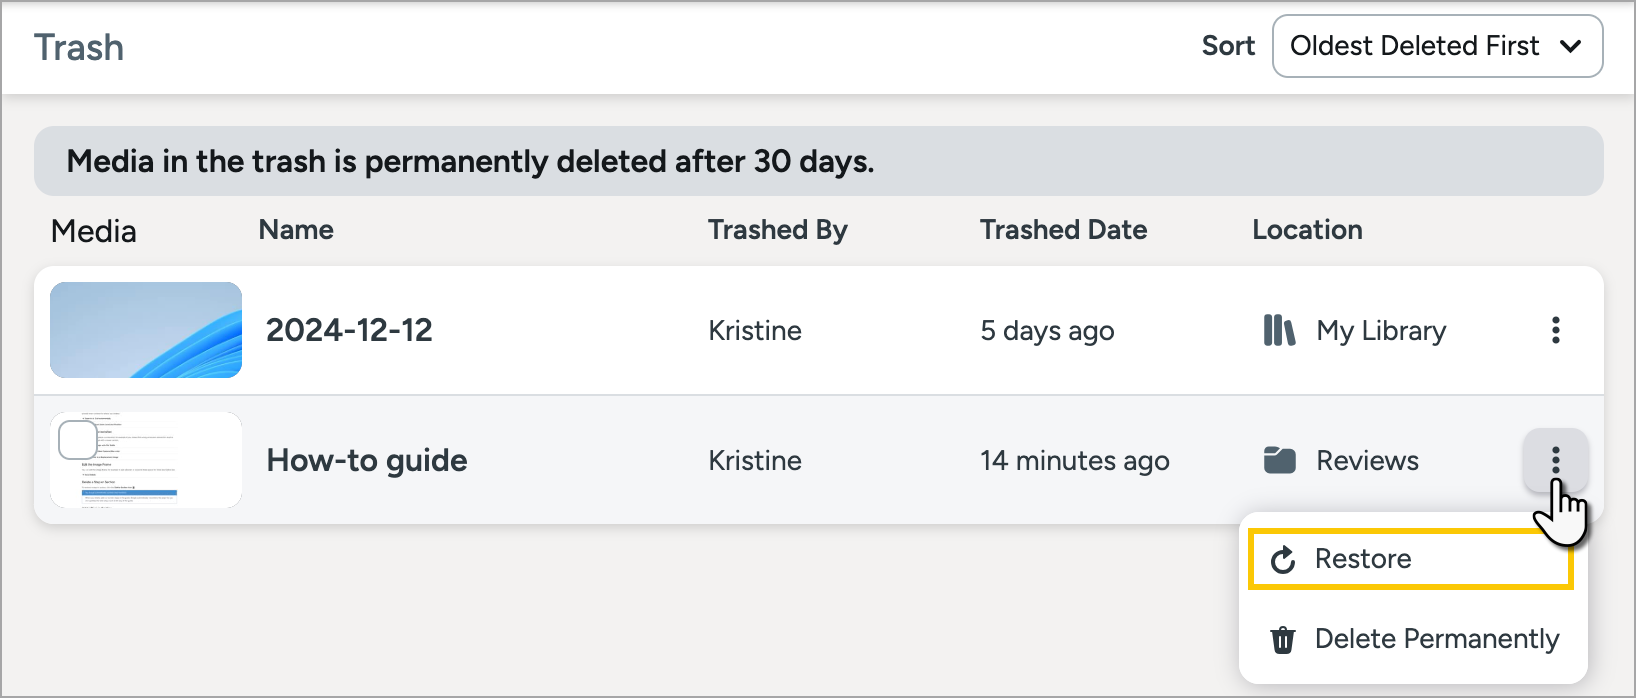Image resolution: width=1636 pixels, height=698 pixels.
Task: Click the Delete Permanently trash can icon
Action: click(x=1283, y=639)
